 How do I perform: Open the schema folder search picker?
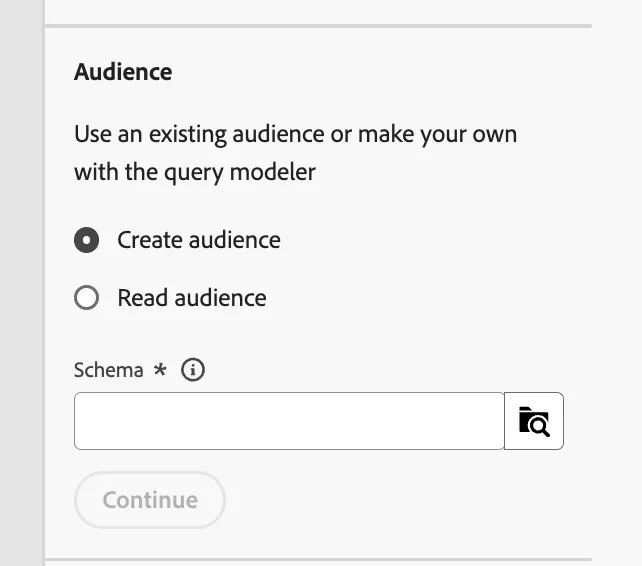(x=534, y=421)
